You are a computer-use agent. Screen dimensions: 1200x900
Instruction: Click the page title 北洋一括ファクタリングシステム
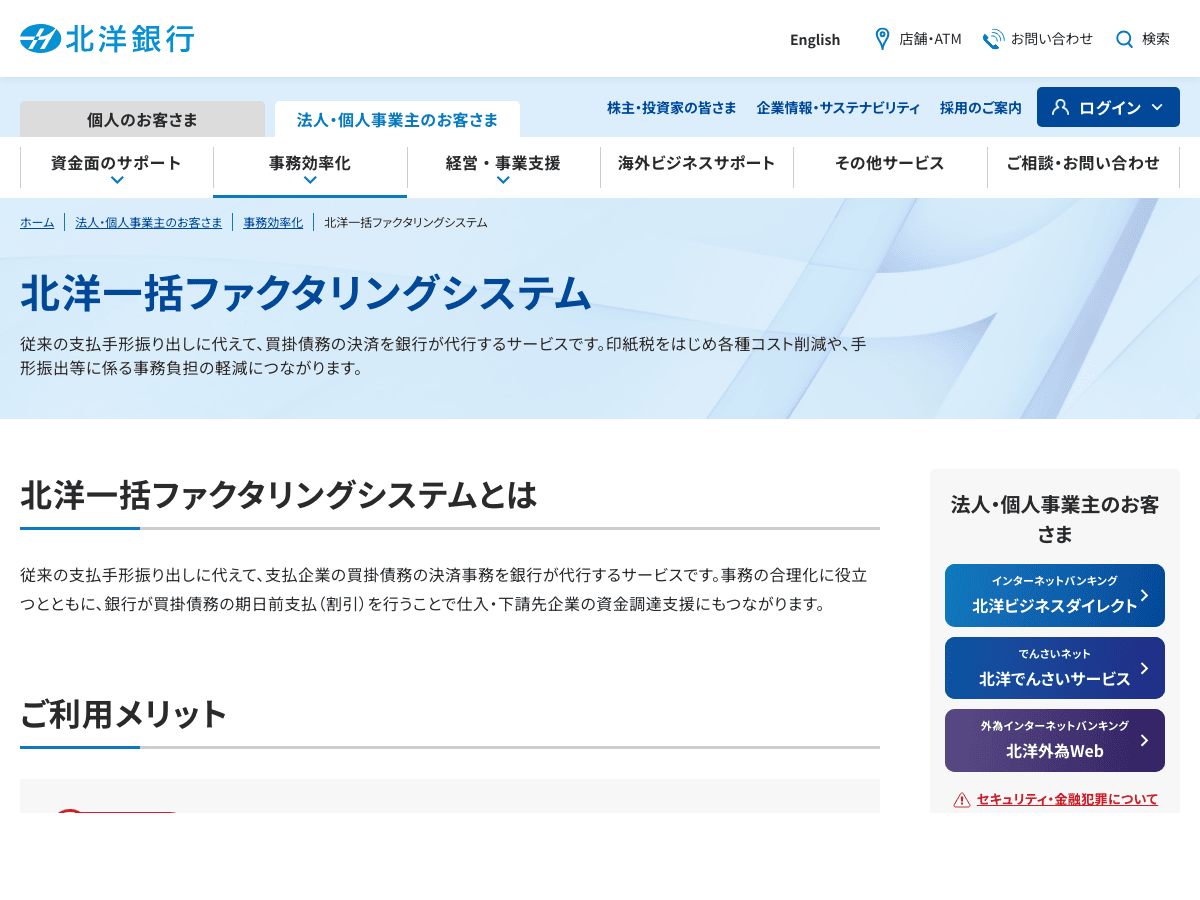pos(306,293)
